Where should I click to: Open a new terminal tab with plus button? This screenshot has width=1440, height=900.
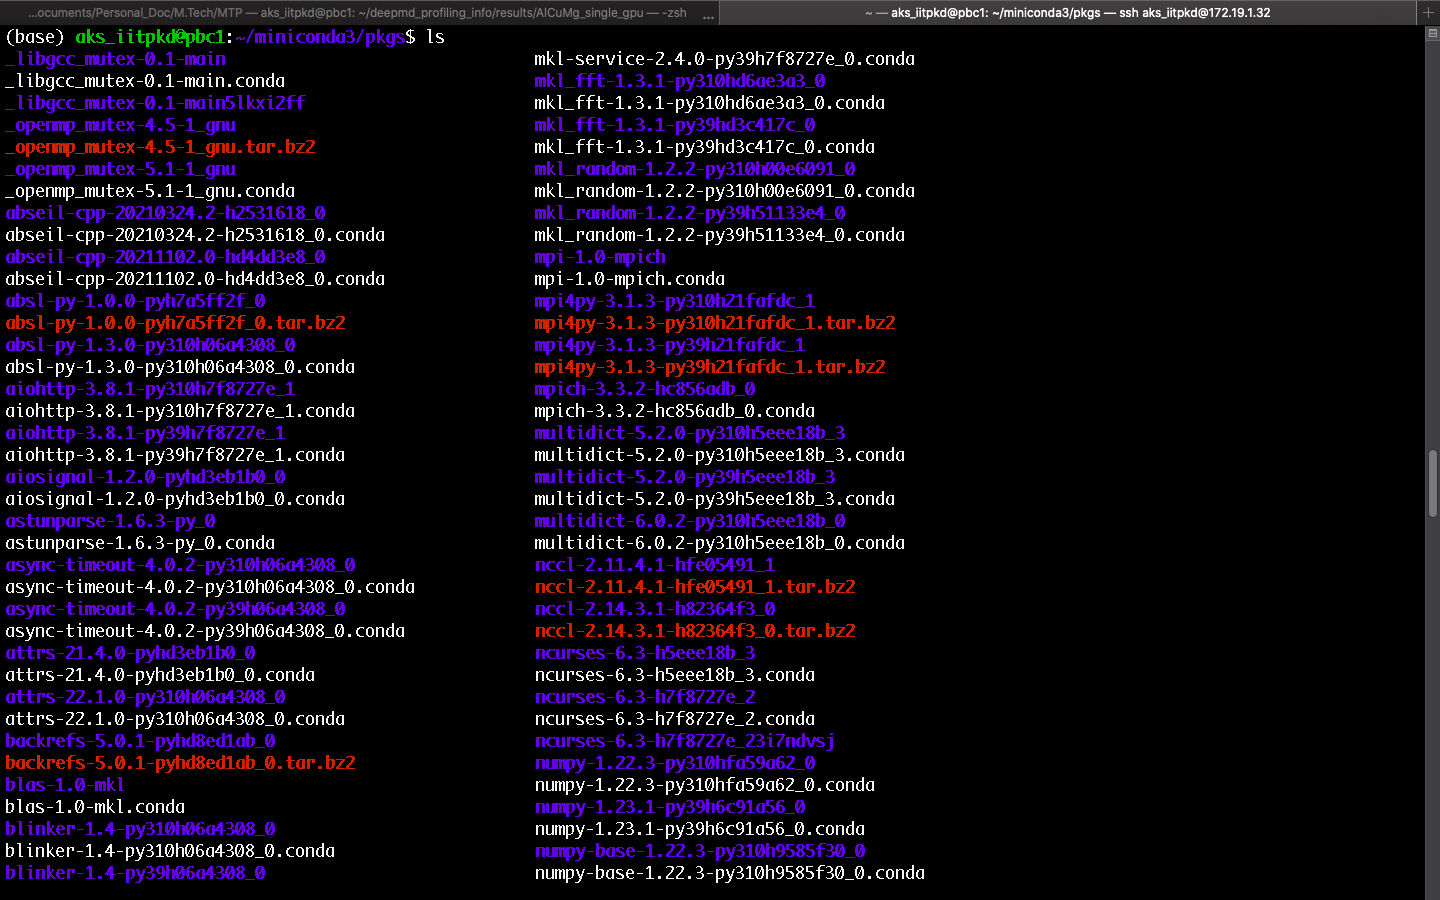click(x=1428, y=13)
